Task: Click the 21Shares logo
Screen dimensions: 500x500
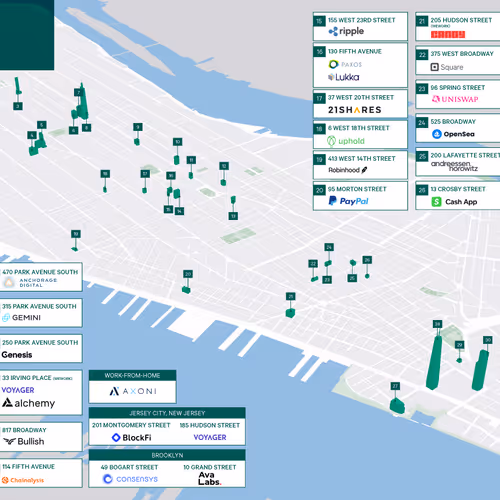Action: (x=355, y=110)
